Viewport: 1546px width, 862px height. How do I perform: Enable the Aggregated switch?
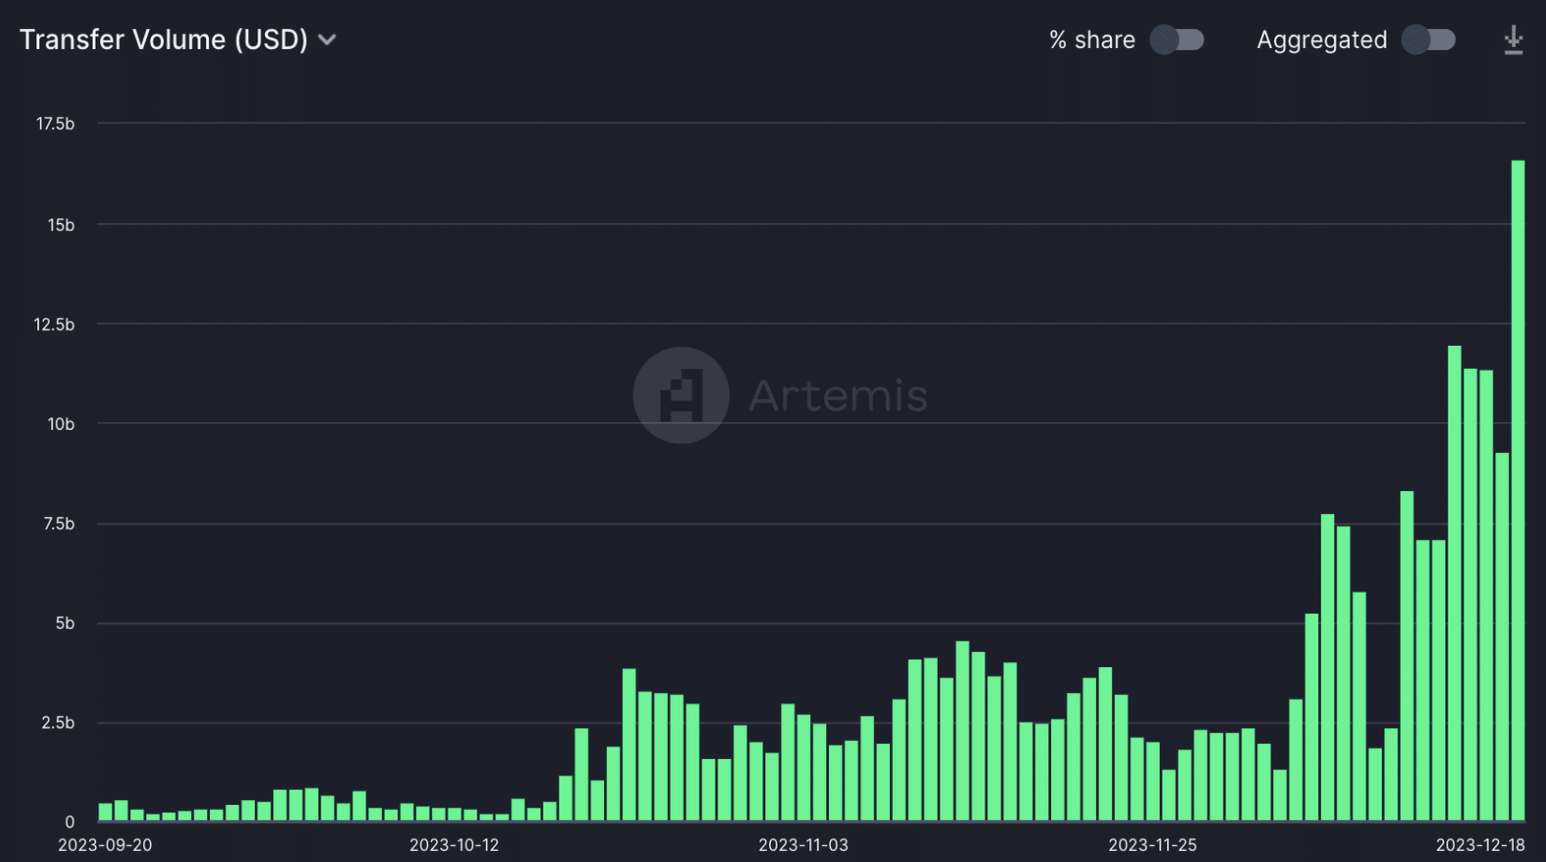coord(1428,40)
